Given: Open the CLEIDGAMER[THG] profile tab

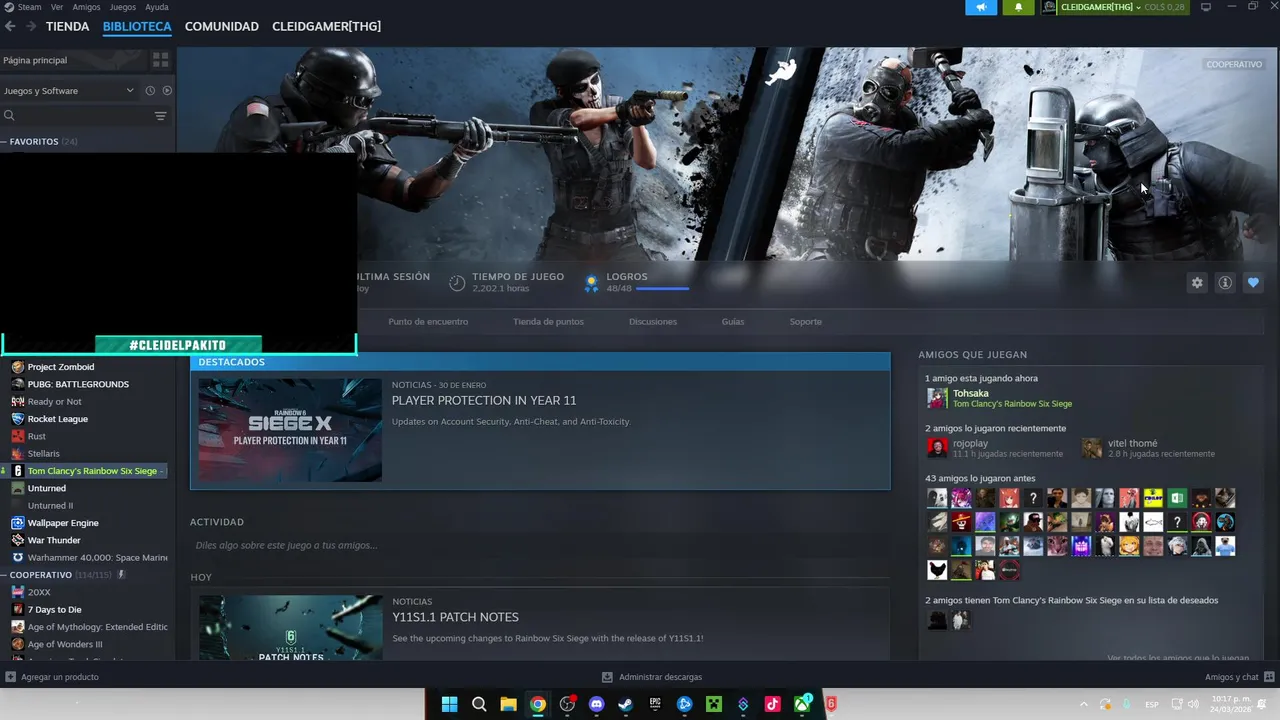Looking at the screenshot, I should pyautogui.click(x=326, y=26).
